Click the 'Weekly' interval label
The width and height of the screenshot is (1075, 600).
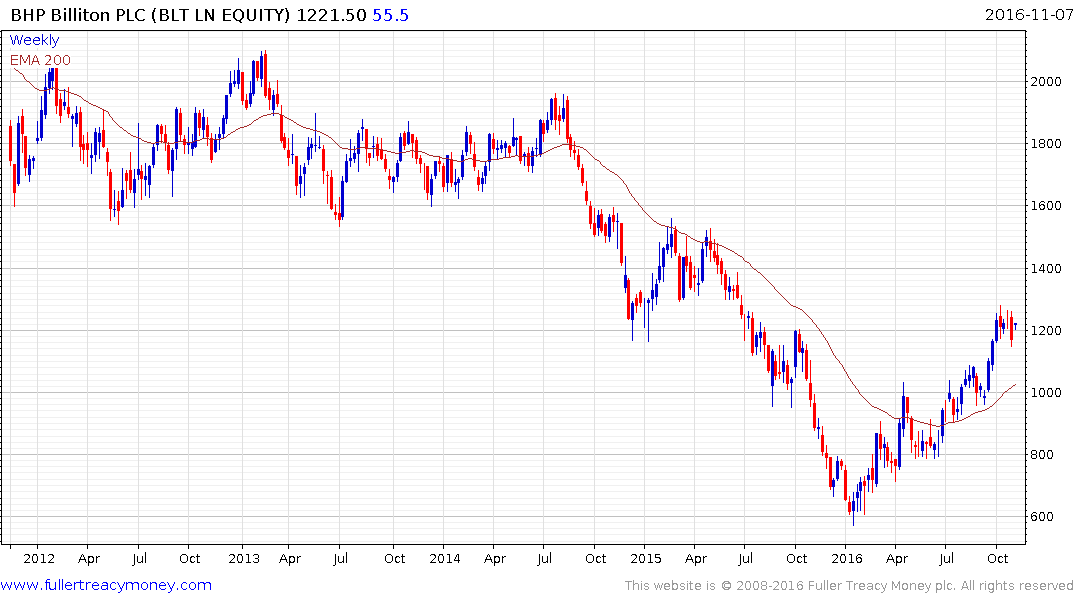34,40
